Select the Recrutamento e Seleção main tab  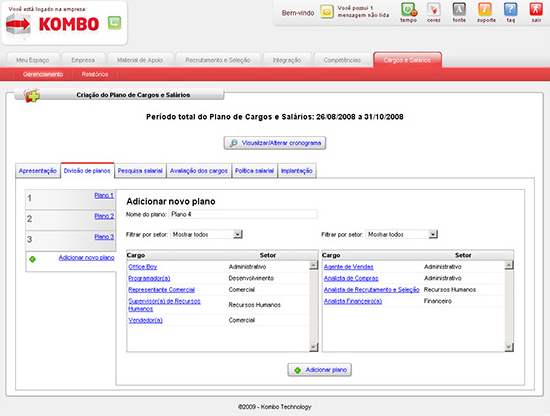pyautogui.click(x=218, y=60)
